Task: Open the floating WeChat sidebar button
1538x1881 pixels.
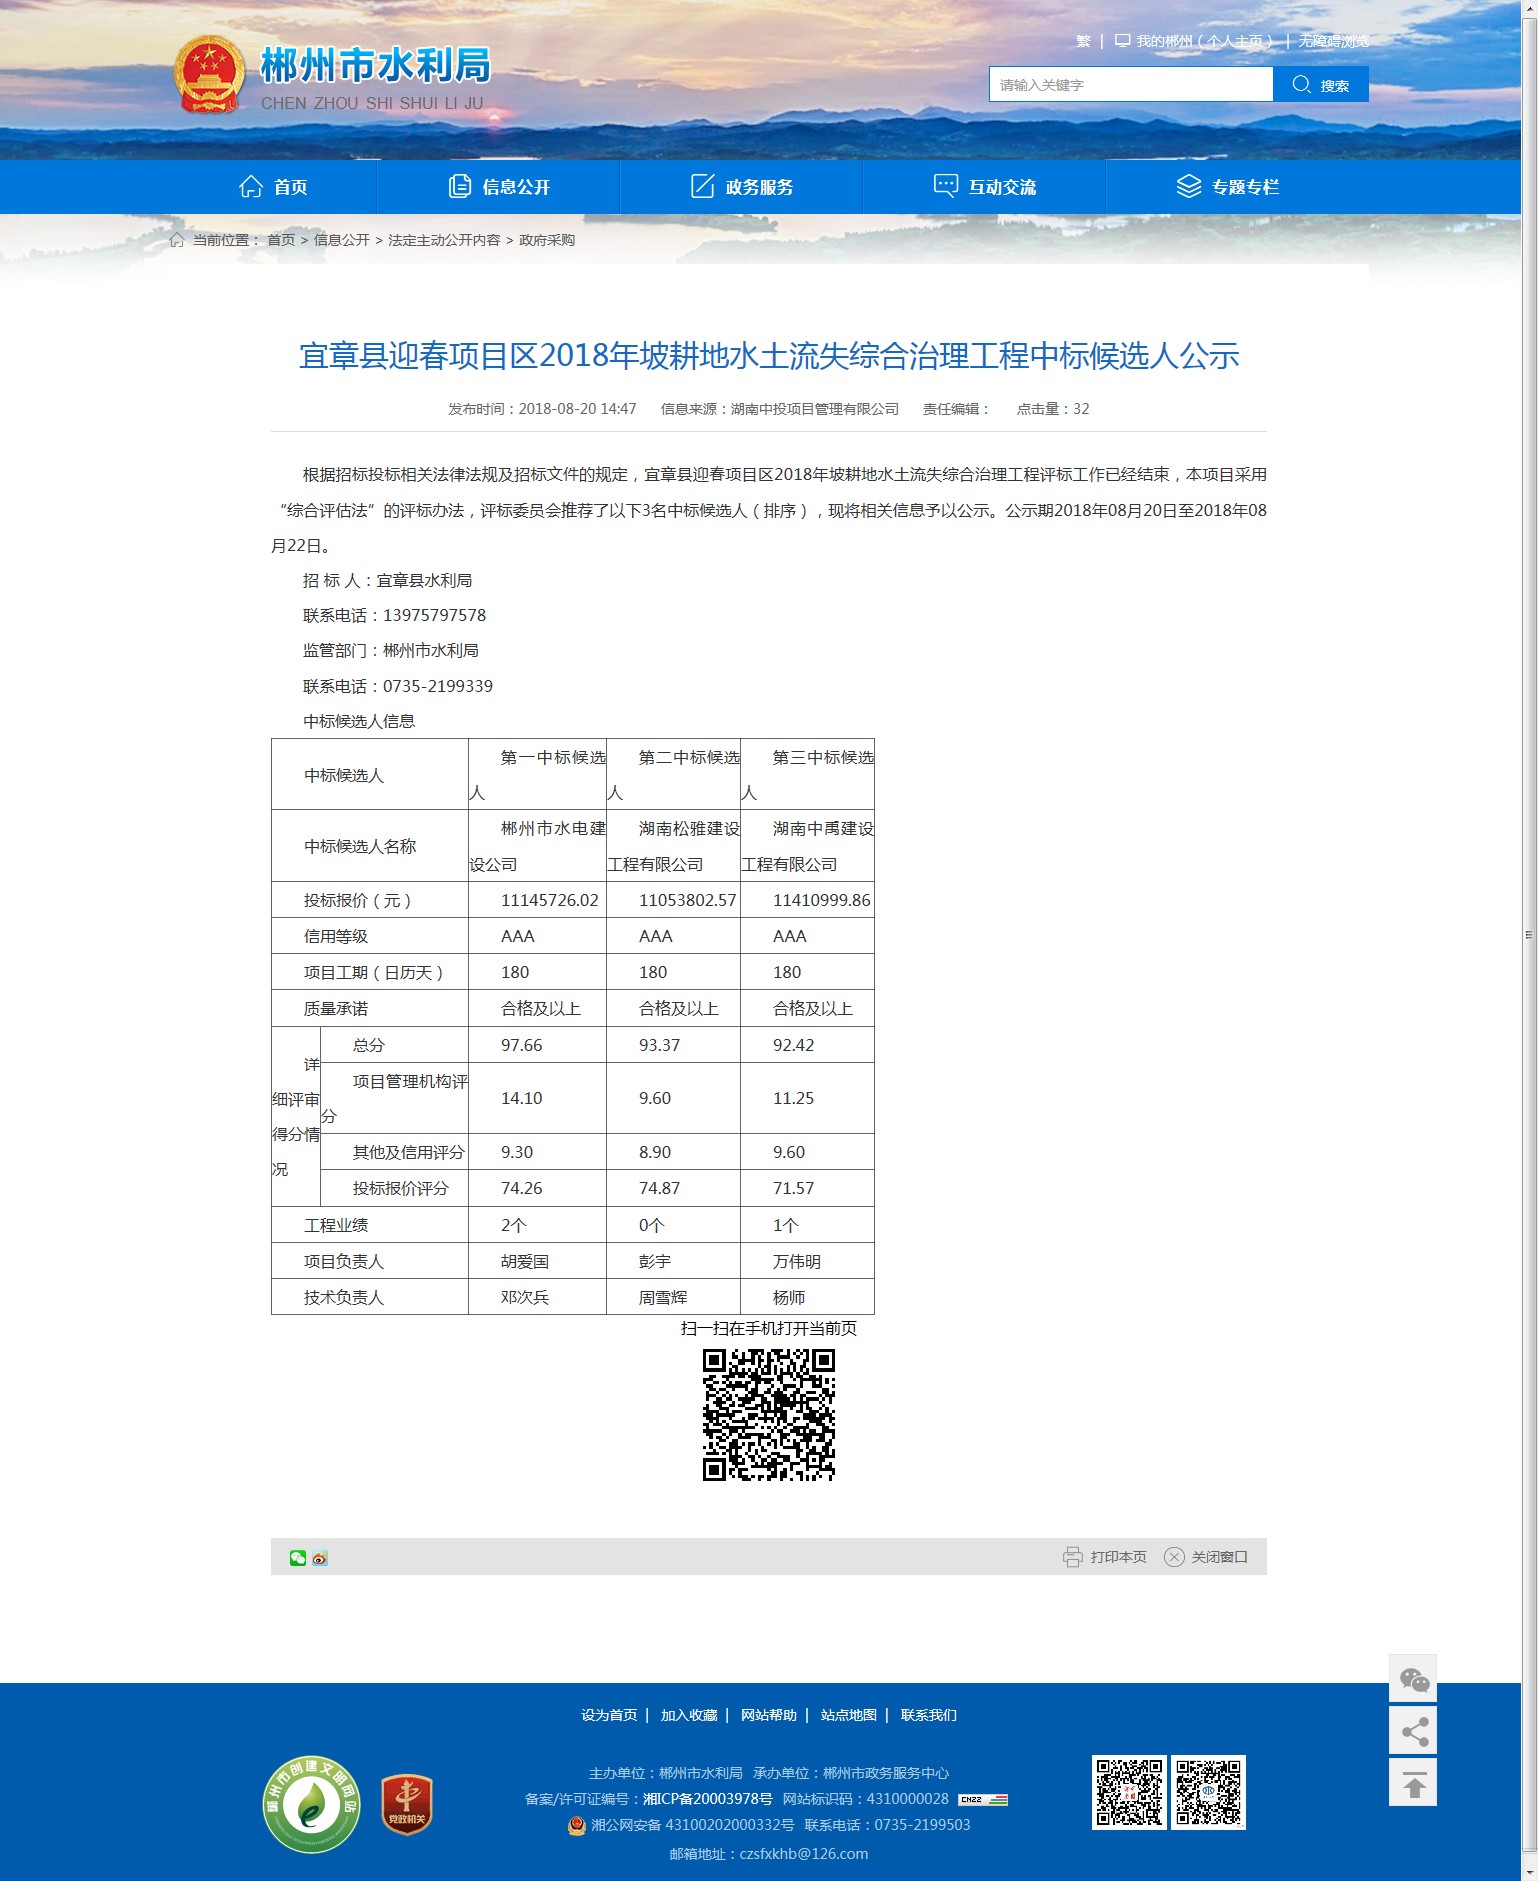Action: [1413, 1679]
